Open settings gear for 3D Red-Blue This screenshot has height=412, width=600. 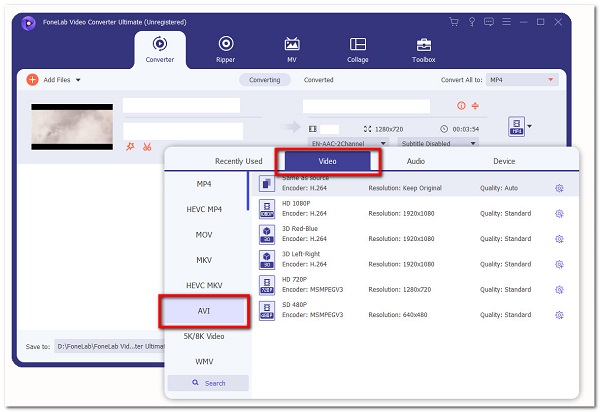559,239
